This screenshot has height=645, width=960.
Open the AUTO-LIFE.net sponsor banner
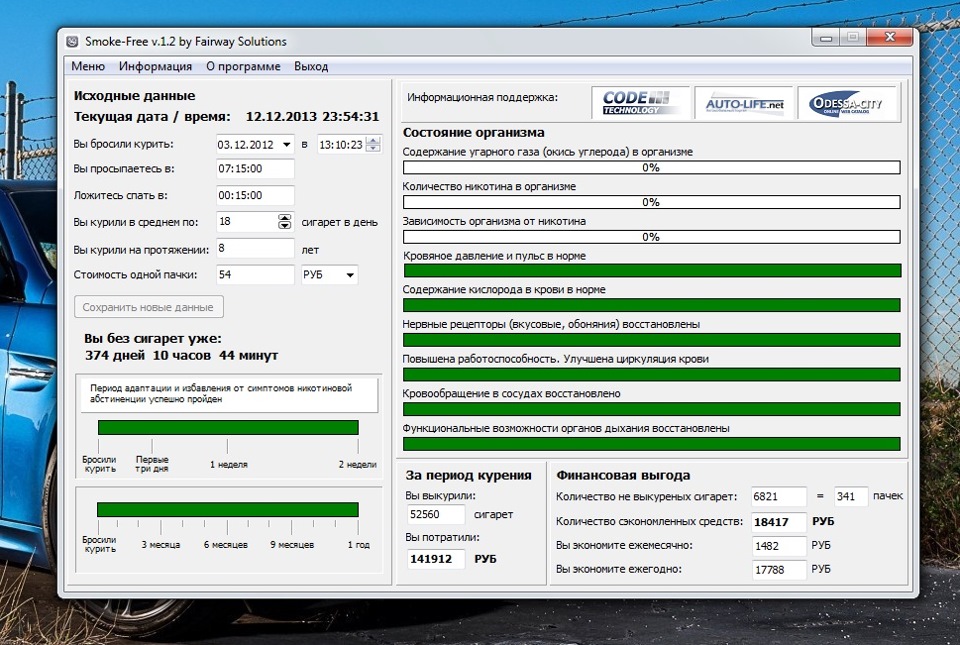tap(744, 103)
